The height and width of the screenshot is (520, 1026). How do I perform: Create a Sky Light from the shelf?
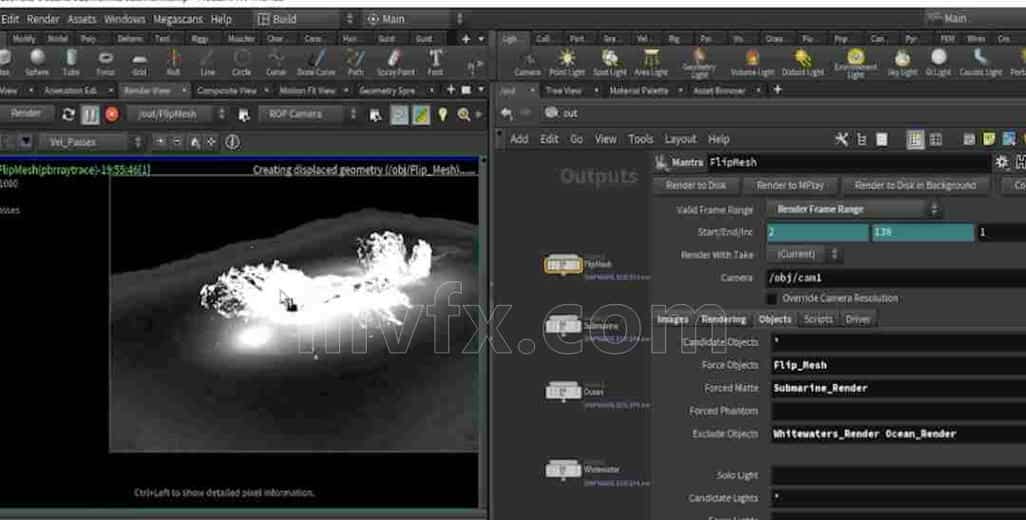click(902, 63)
